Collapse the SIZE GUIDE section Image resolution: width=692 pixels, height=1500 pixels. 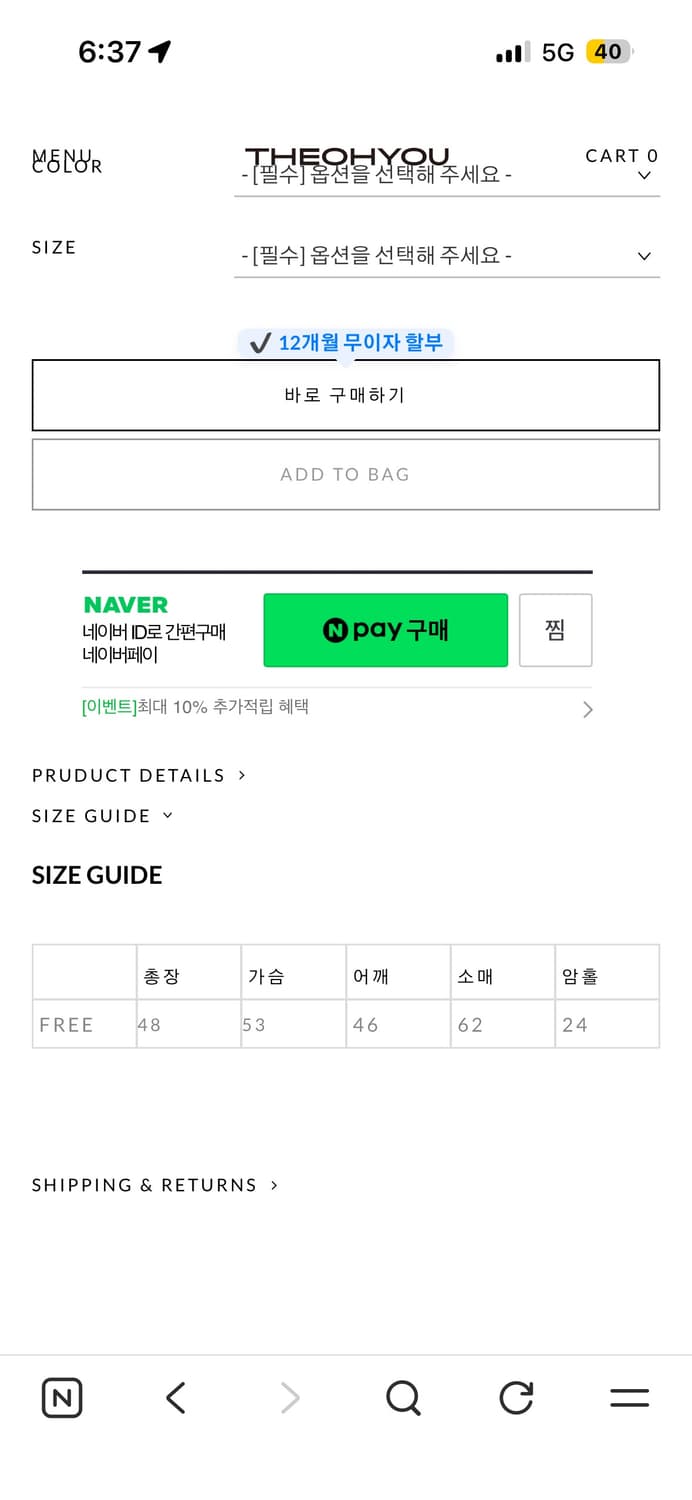tap(103, 816)
